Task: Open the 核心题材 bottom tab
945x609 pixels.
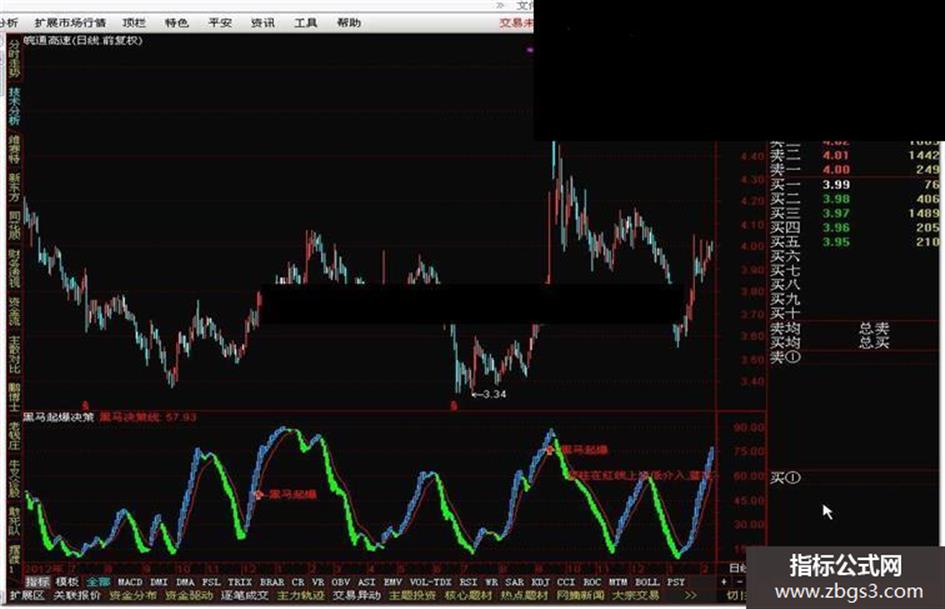Action: 468,595
